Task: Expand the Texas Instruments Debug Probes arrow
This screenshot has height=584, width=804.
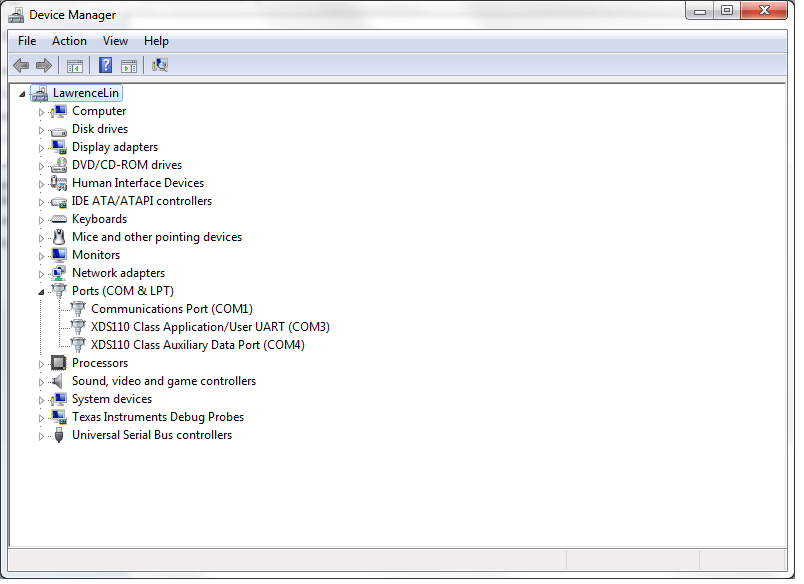Action: point(42,419)
